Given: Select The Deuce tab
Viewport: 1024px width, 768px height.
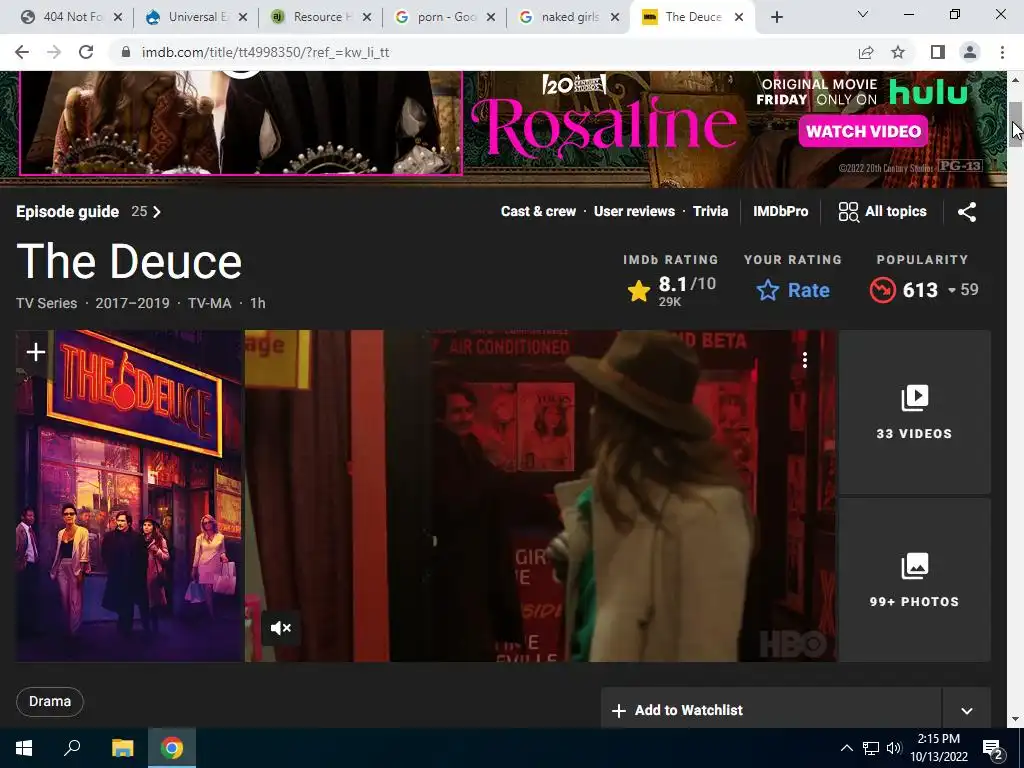Looking at the screenshot, I should 693,17.
